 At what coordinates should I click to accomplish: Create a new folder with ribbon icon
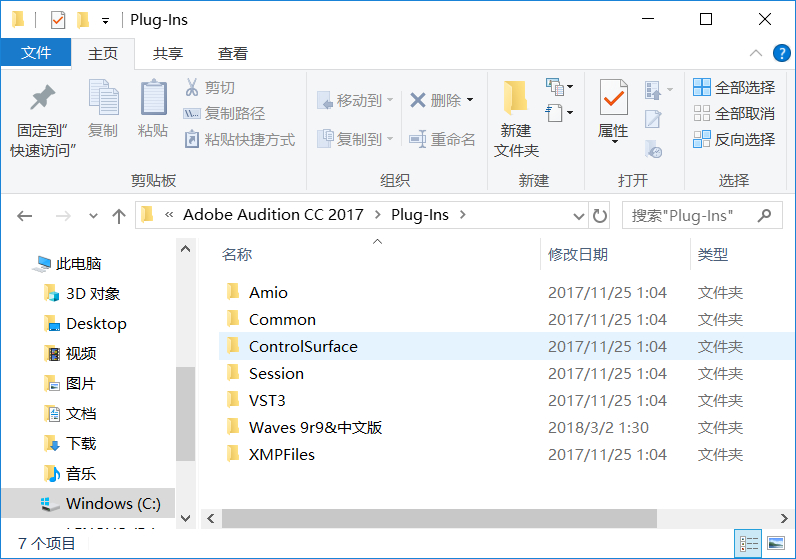click(x=516, y=99)
